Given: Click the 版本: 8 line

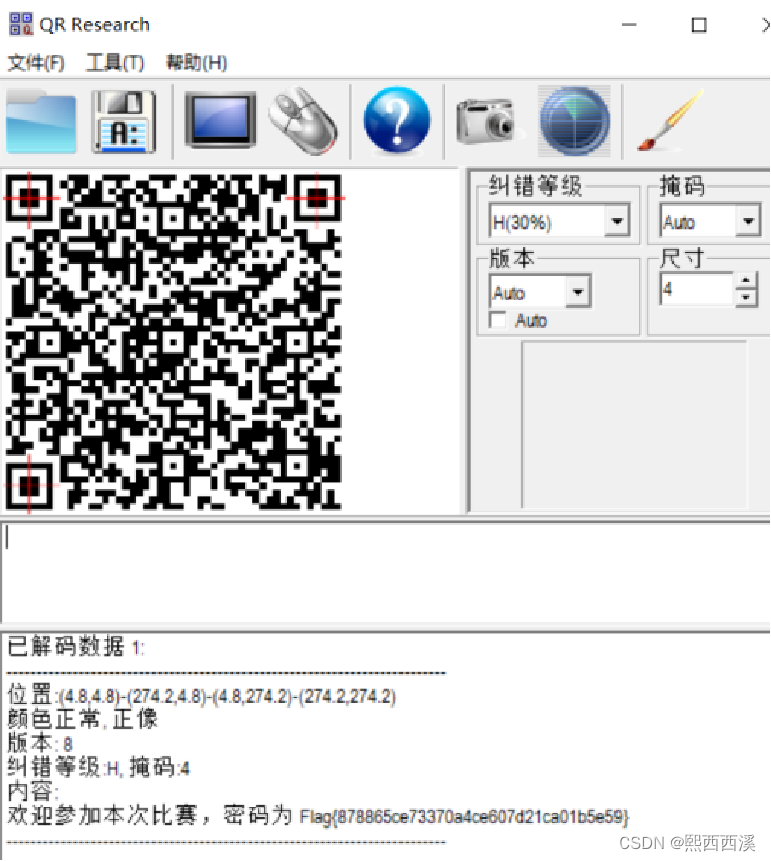Looking at the screenshot, I should tap(40, 743).
